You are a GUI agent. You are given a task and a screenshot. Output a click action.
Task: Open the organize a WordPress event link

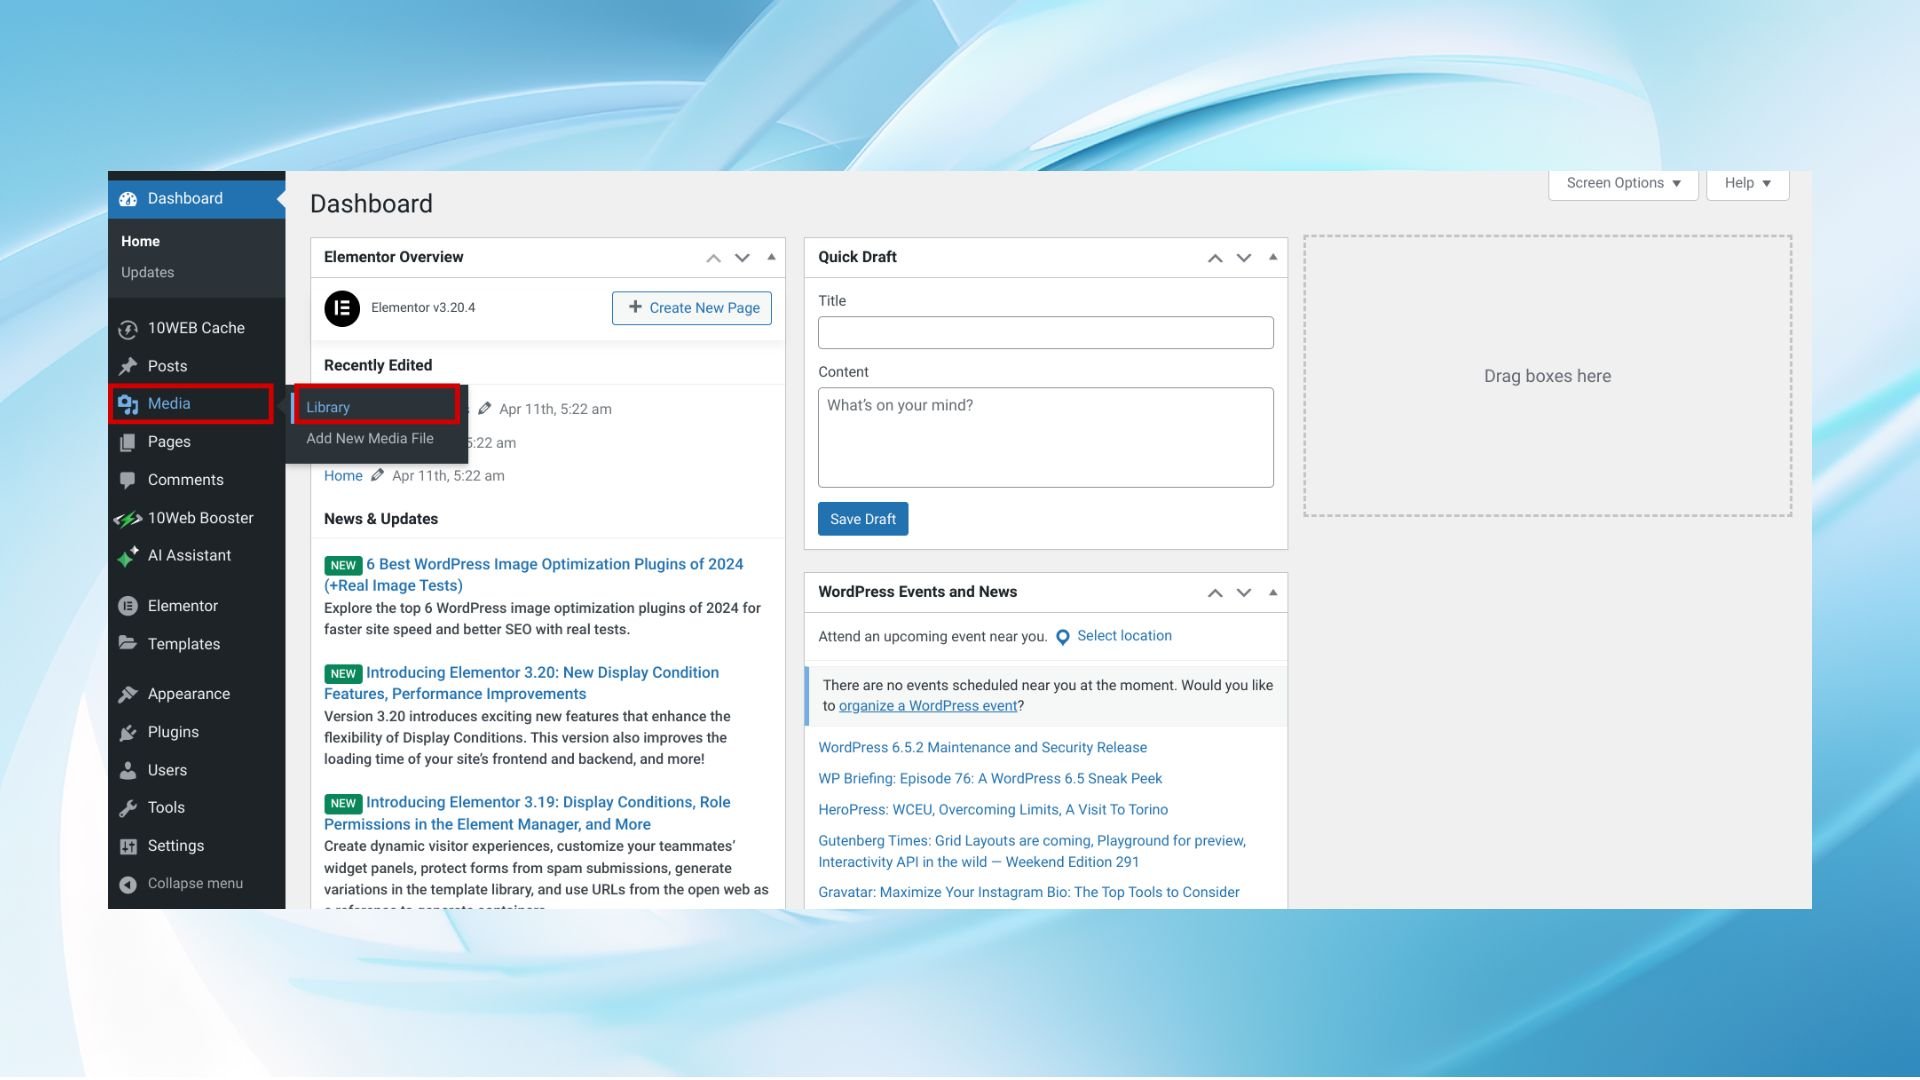point(927,705)
